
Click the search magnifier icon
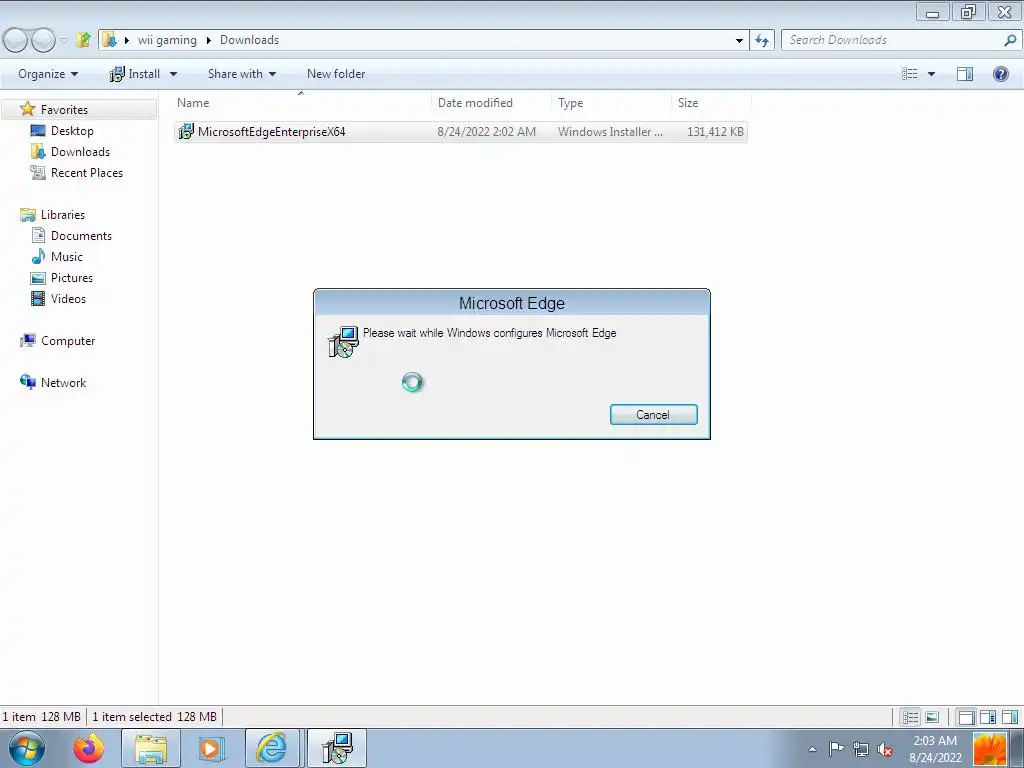(1010, 40)
